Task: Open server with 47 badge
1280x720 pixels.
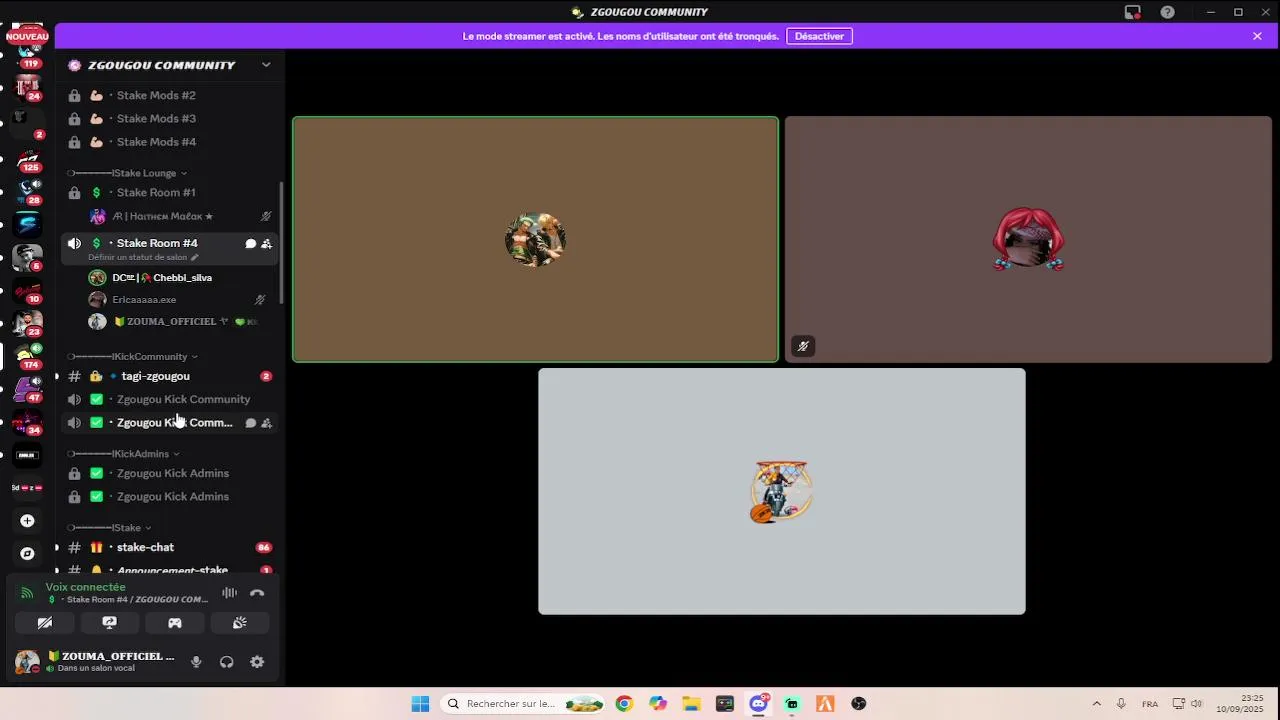Action: coord(28,389)
